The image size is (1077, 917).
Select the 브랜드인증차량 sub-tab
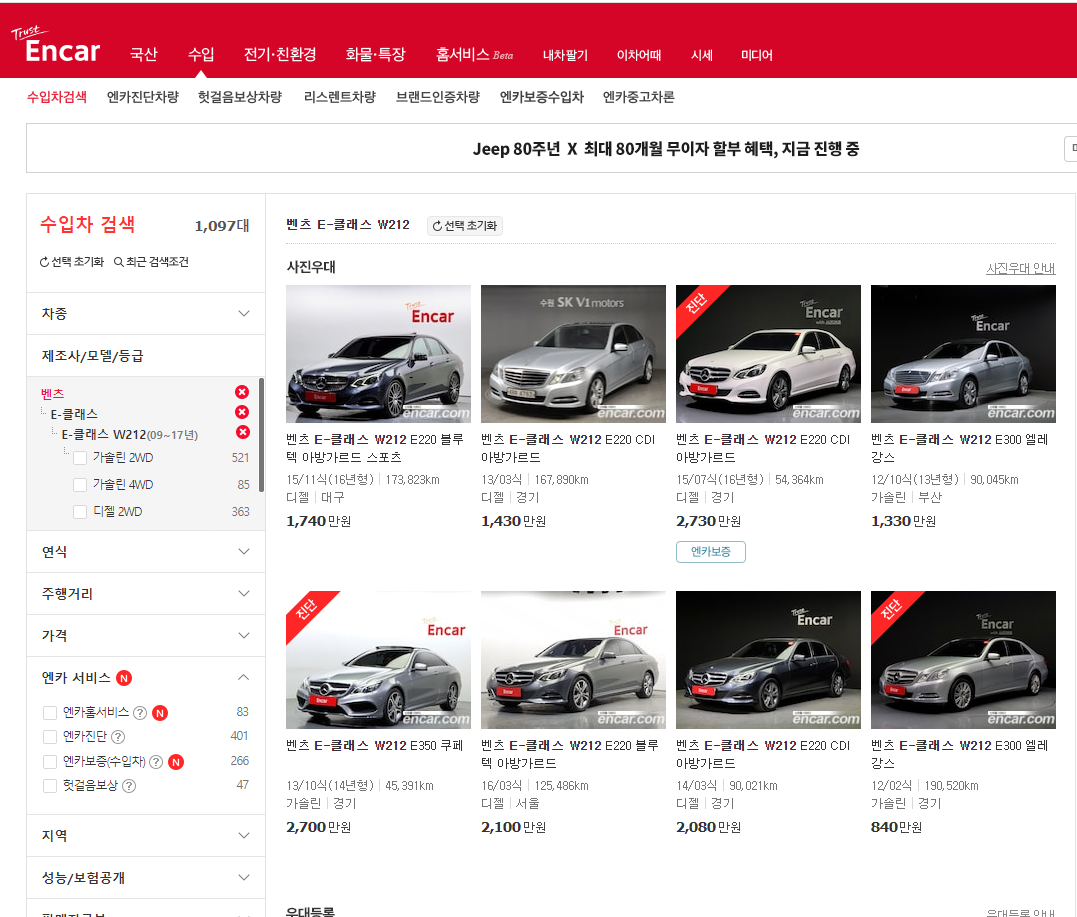[438, 97]
